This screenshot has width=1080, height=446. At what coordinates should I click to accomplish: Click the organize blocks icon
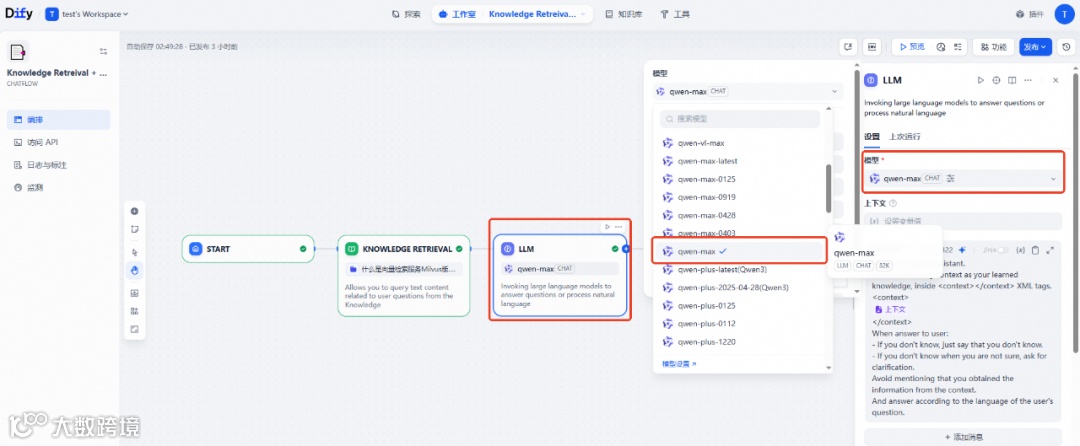(134, 311)
